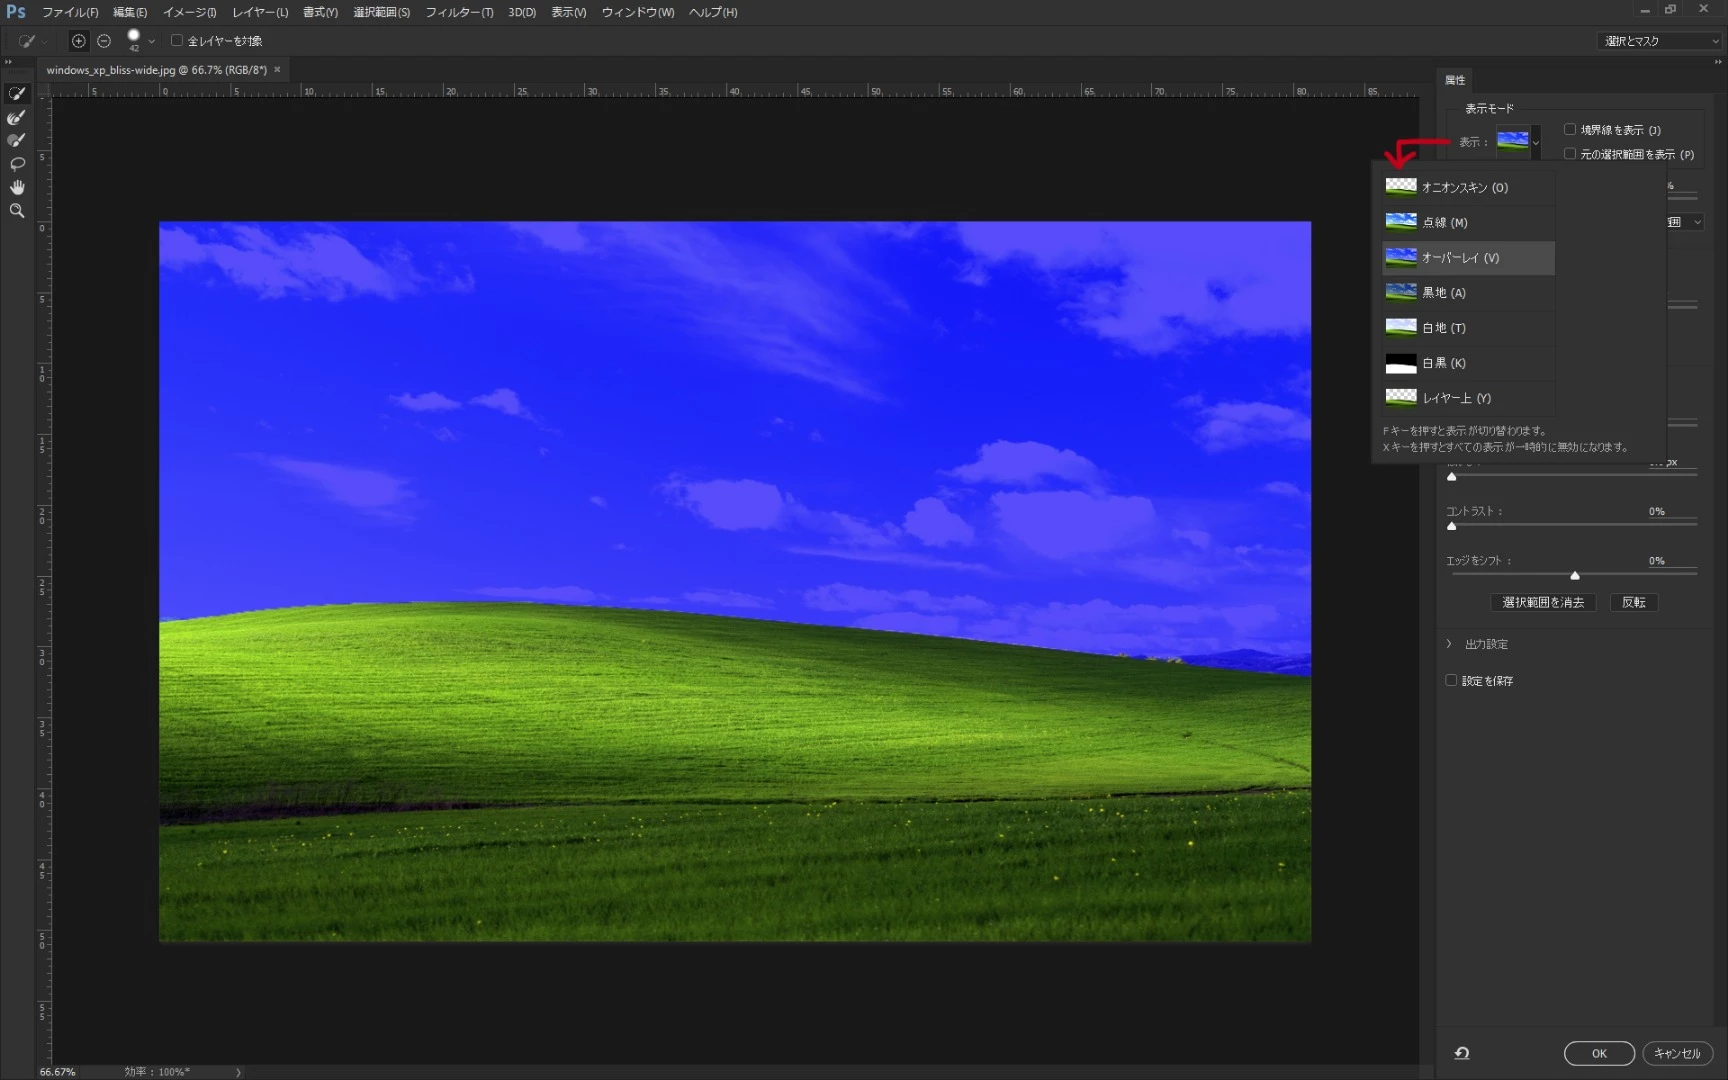The image size is (1728, 1080).
Task: Open the 選択範囲(S) menu
Action: click(381, 12)
